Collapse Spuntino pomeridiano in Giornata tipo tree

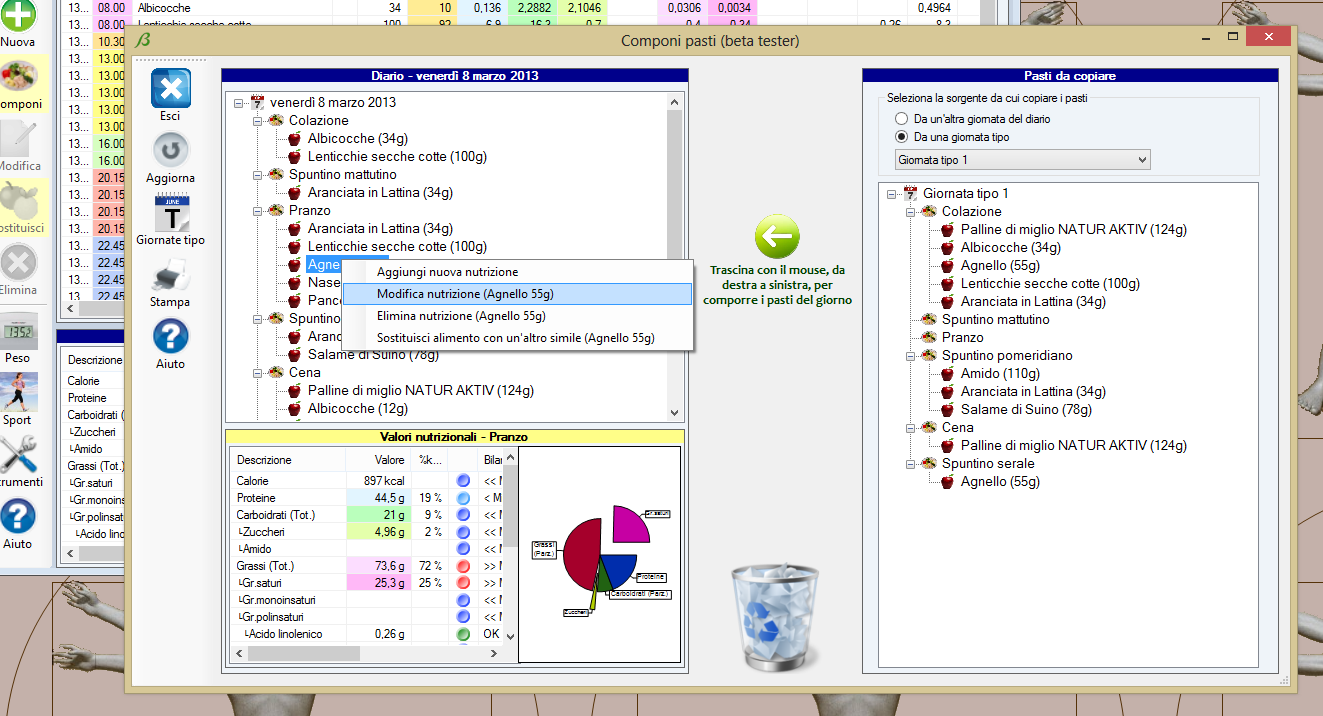[911, 356]
